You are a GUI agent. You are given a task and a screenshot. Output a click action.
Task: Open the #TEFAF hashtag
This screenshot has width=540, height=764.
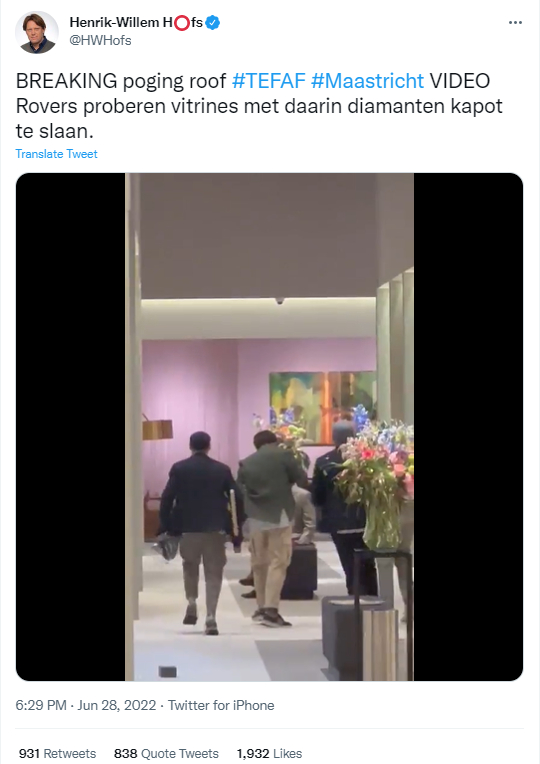[x=269, y=81]
